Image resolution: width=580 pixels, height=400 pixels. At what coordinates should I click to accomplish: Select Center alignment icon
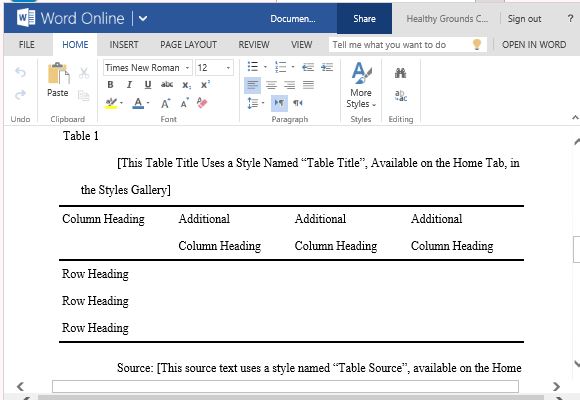271,85
